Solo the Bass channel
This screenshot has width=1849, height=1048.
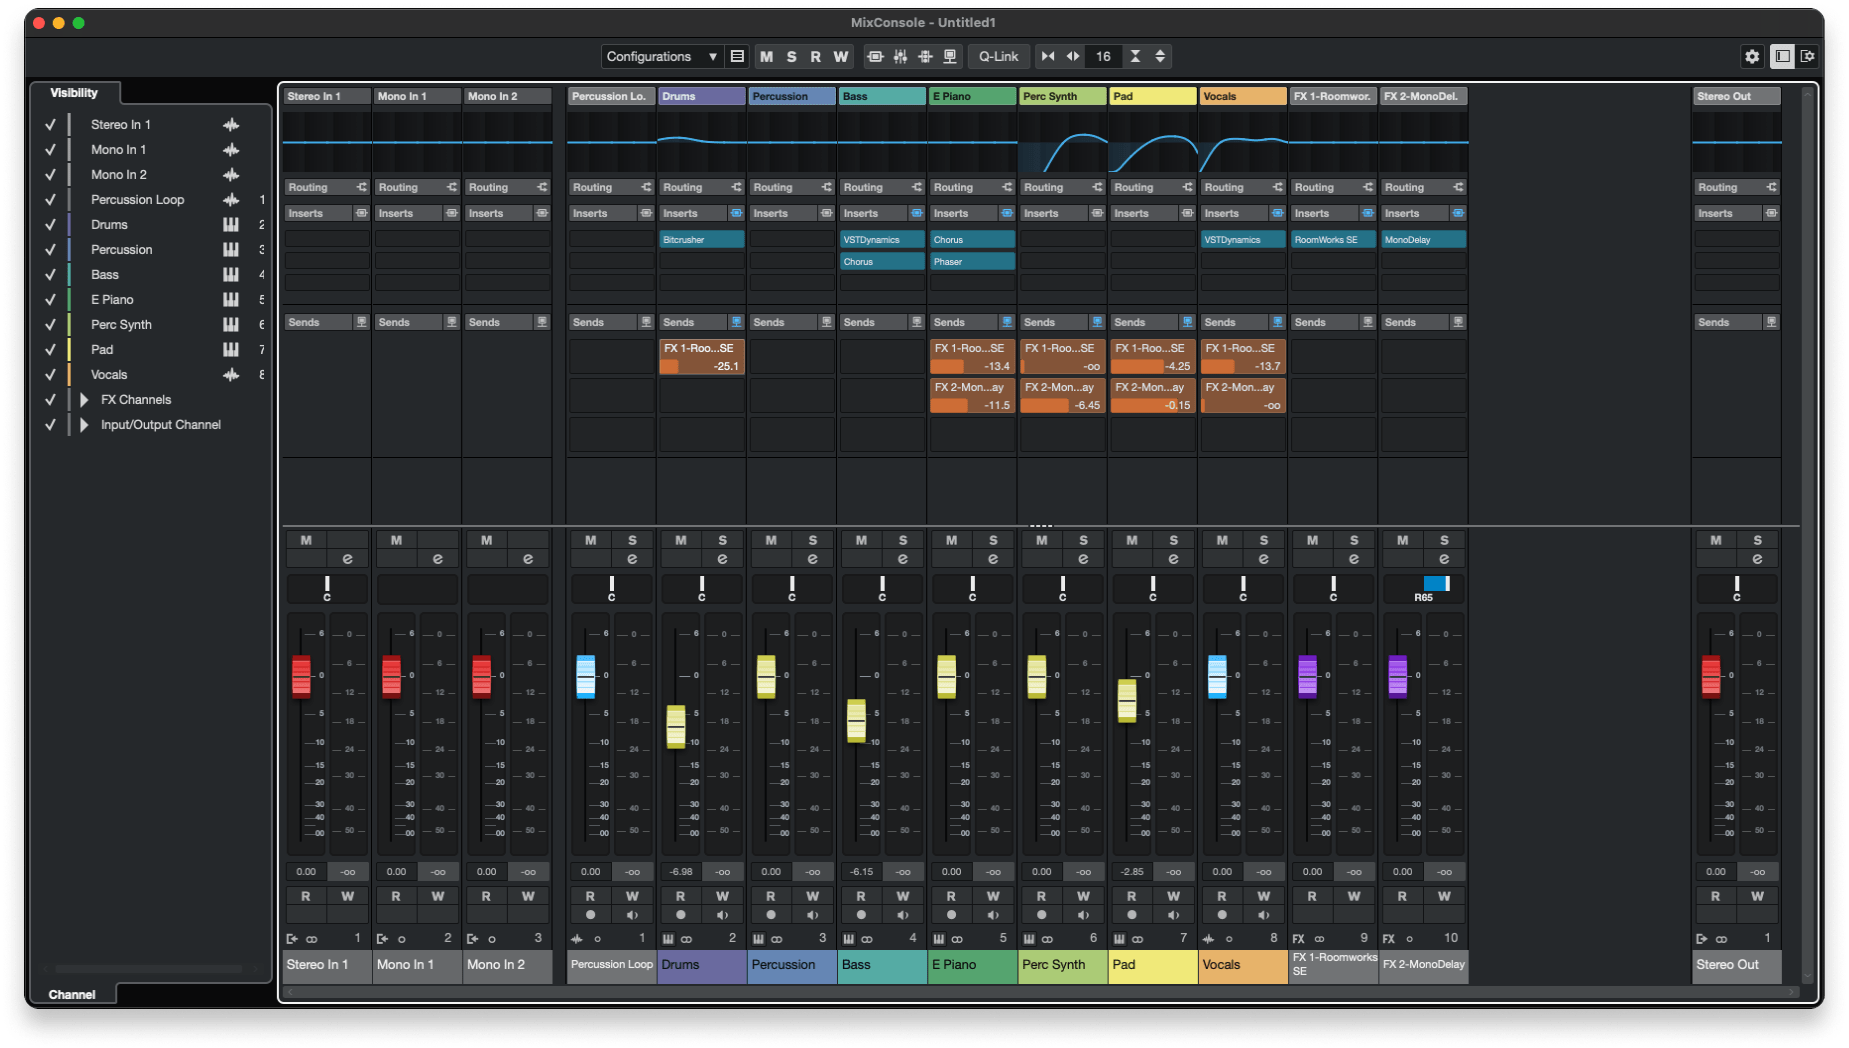point(903,541)
